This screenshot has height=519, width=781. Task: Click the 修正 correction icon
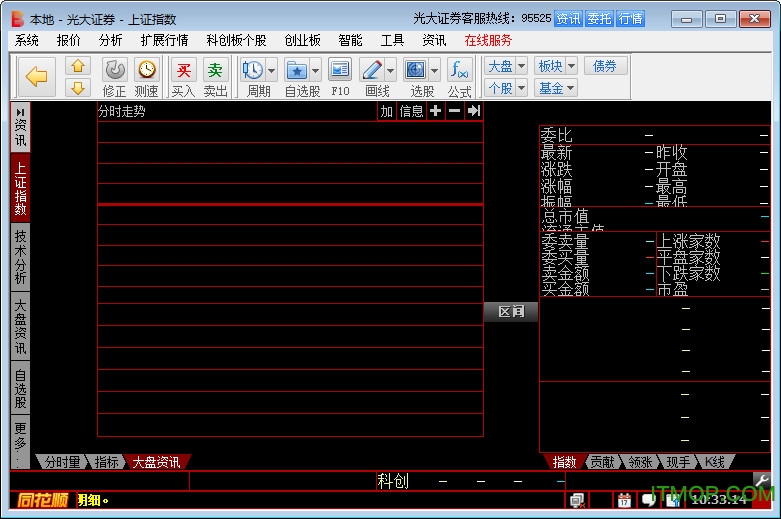pyautogui.click(x=115, y=70)
